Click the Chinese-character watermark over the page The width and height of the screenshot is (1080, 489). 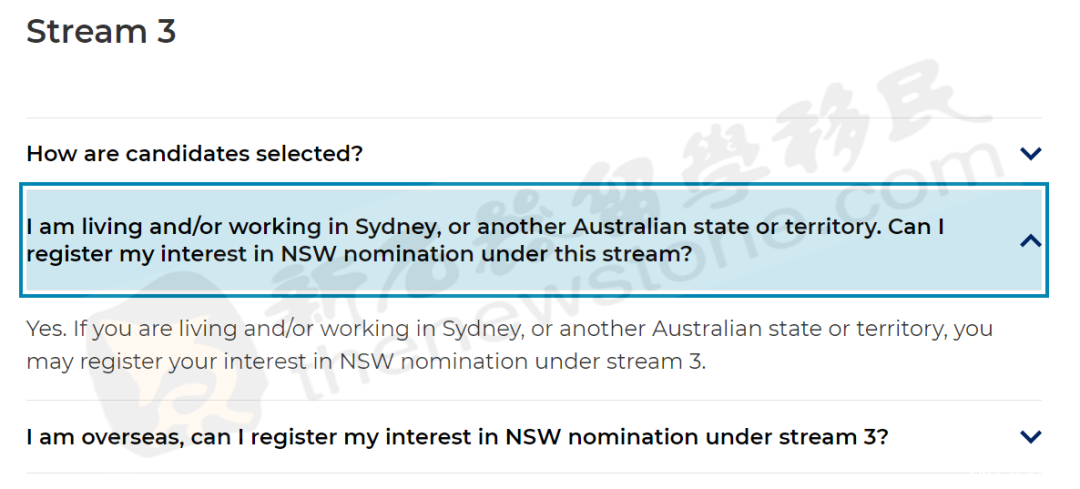[620, 193]
